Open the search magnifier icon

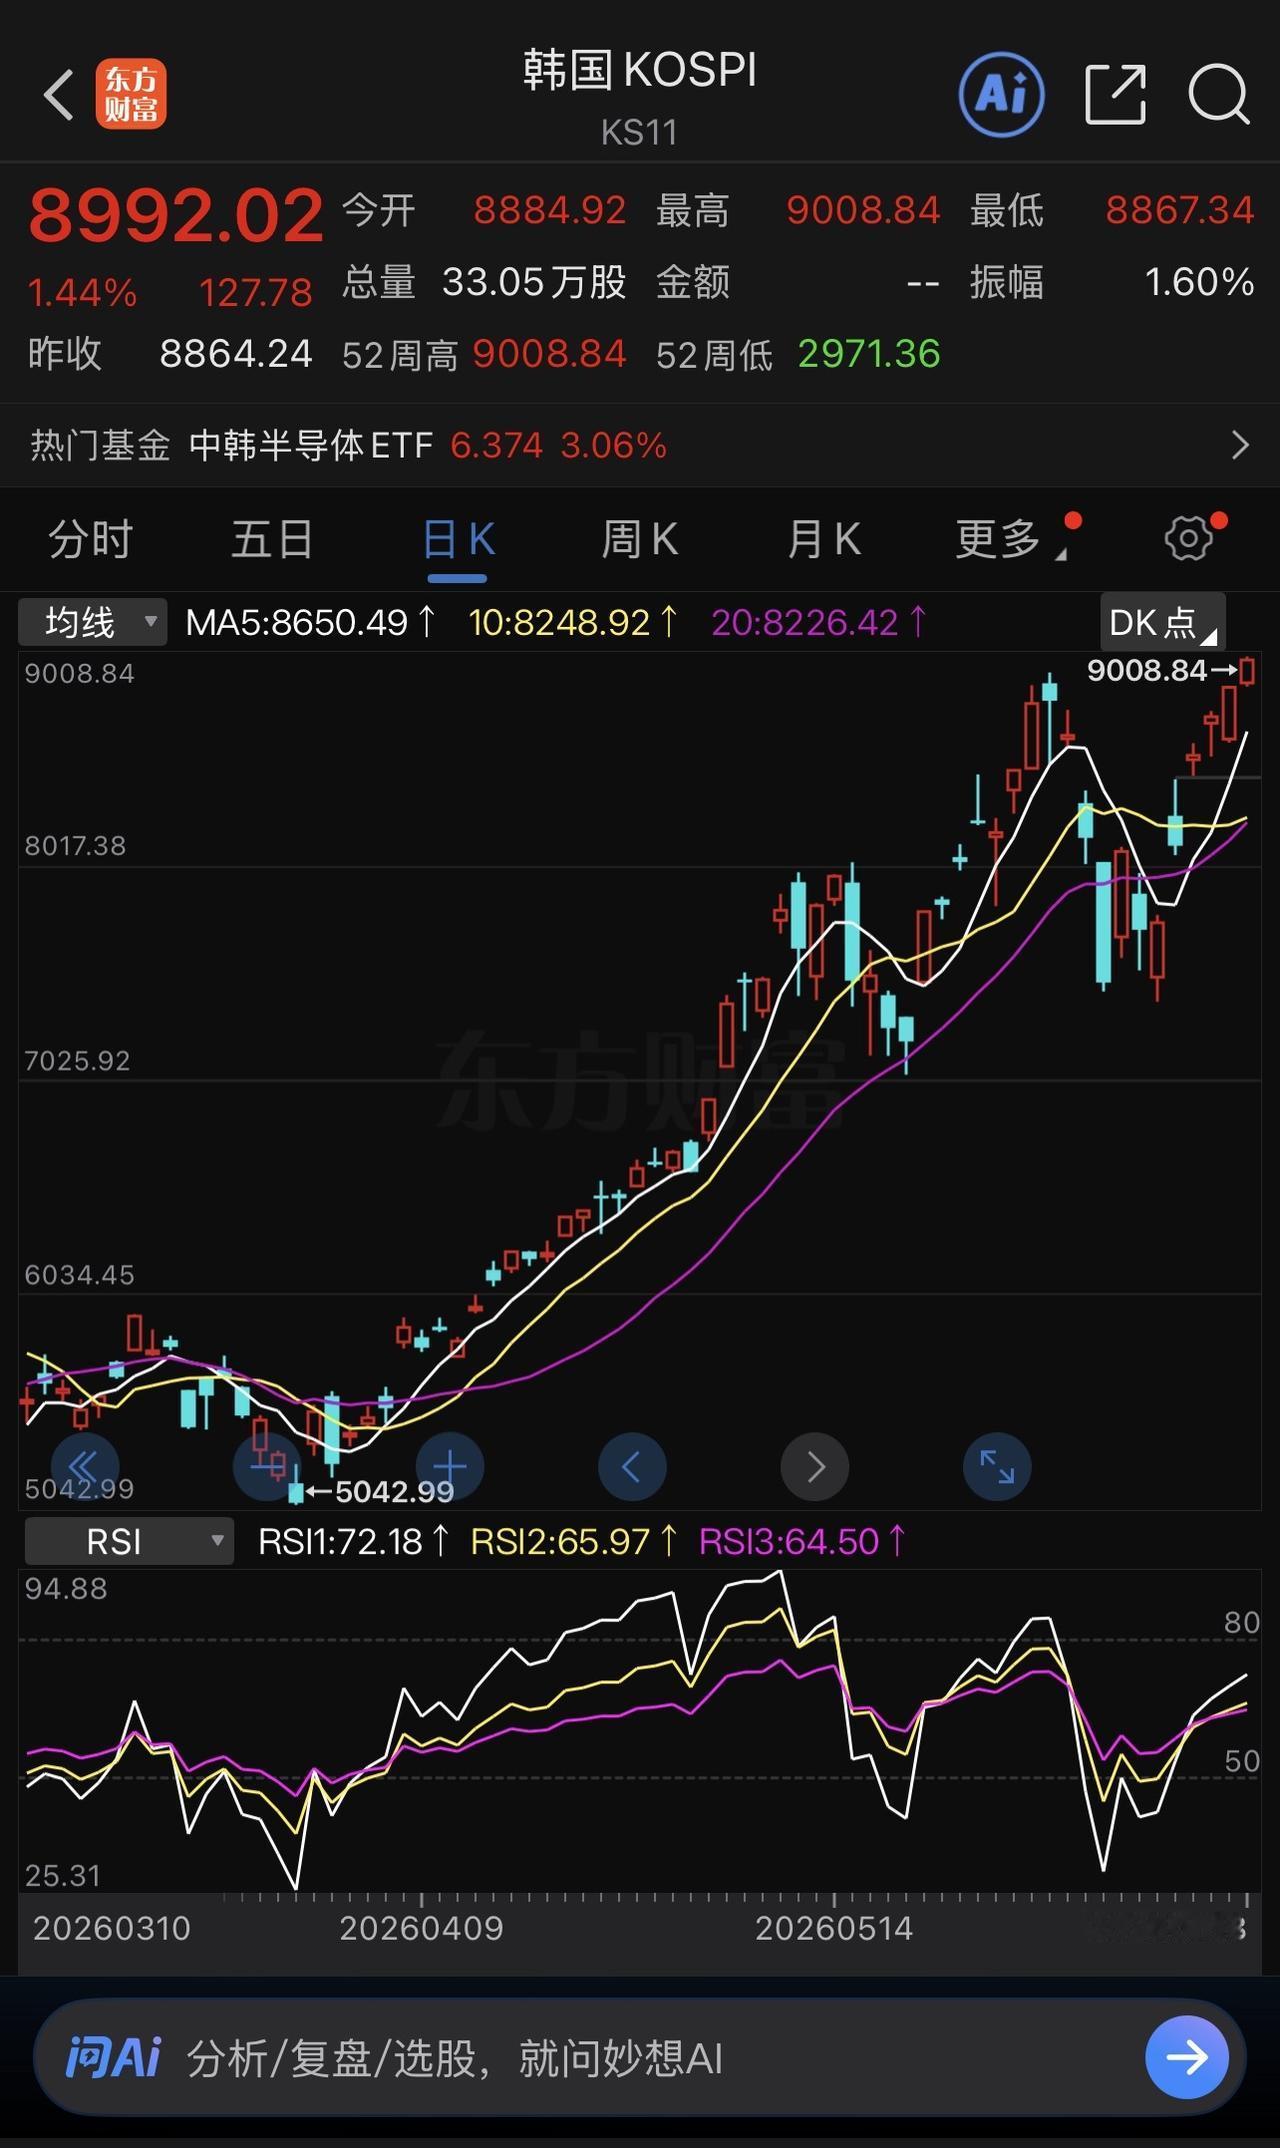(x=1219, y=95)
